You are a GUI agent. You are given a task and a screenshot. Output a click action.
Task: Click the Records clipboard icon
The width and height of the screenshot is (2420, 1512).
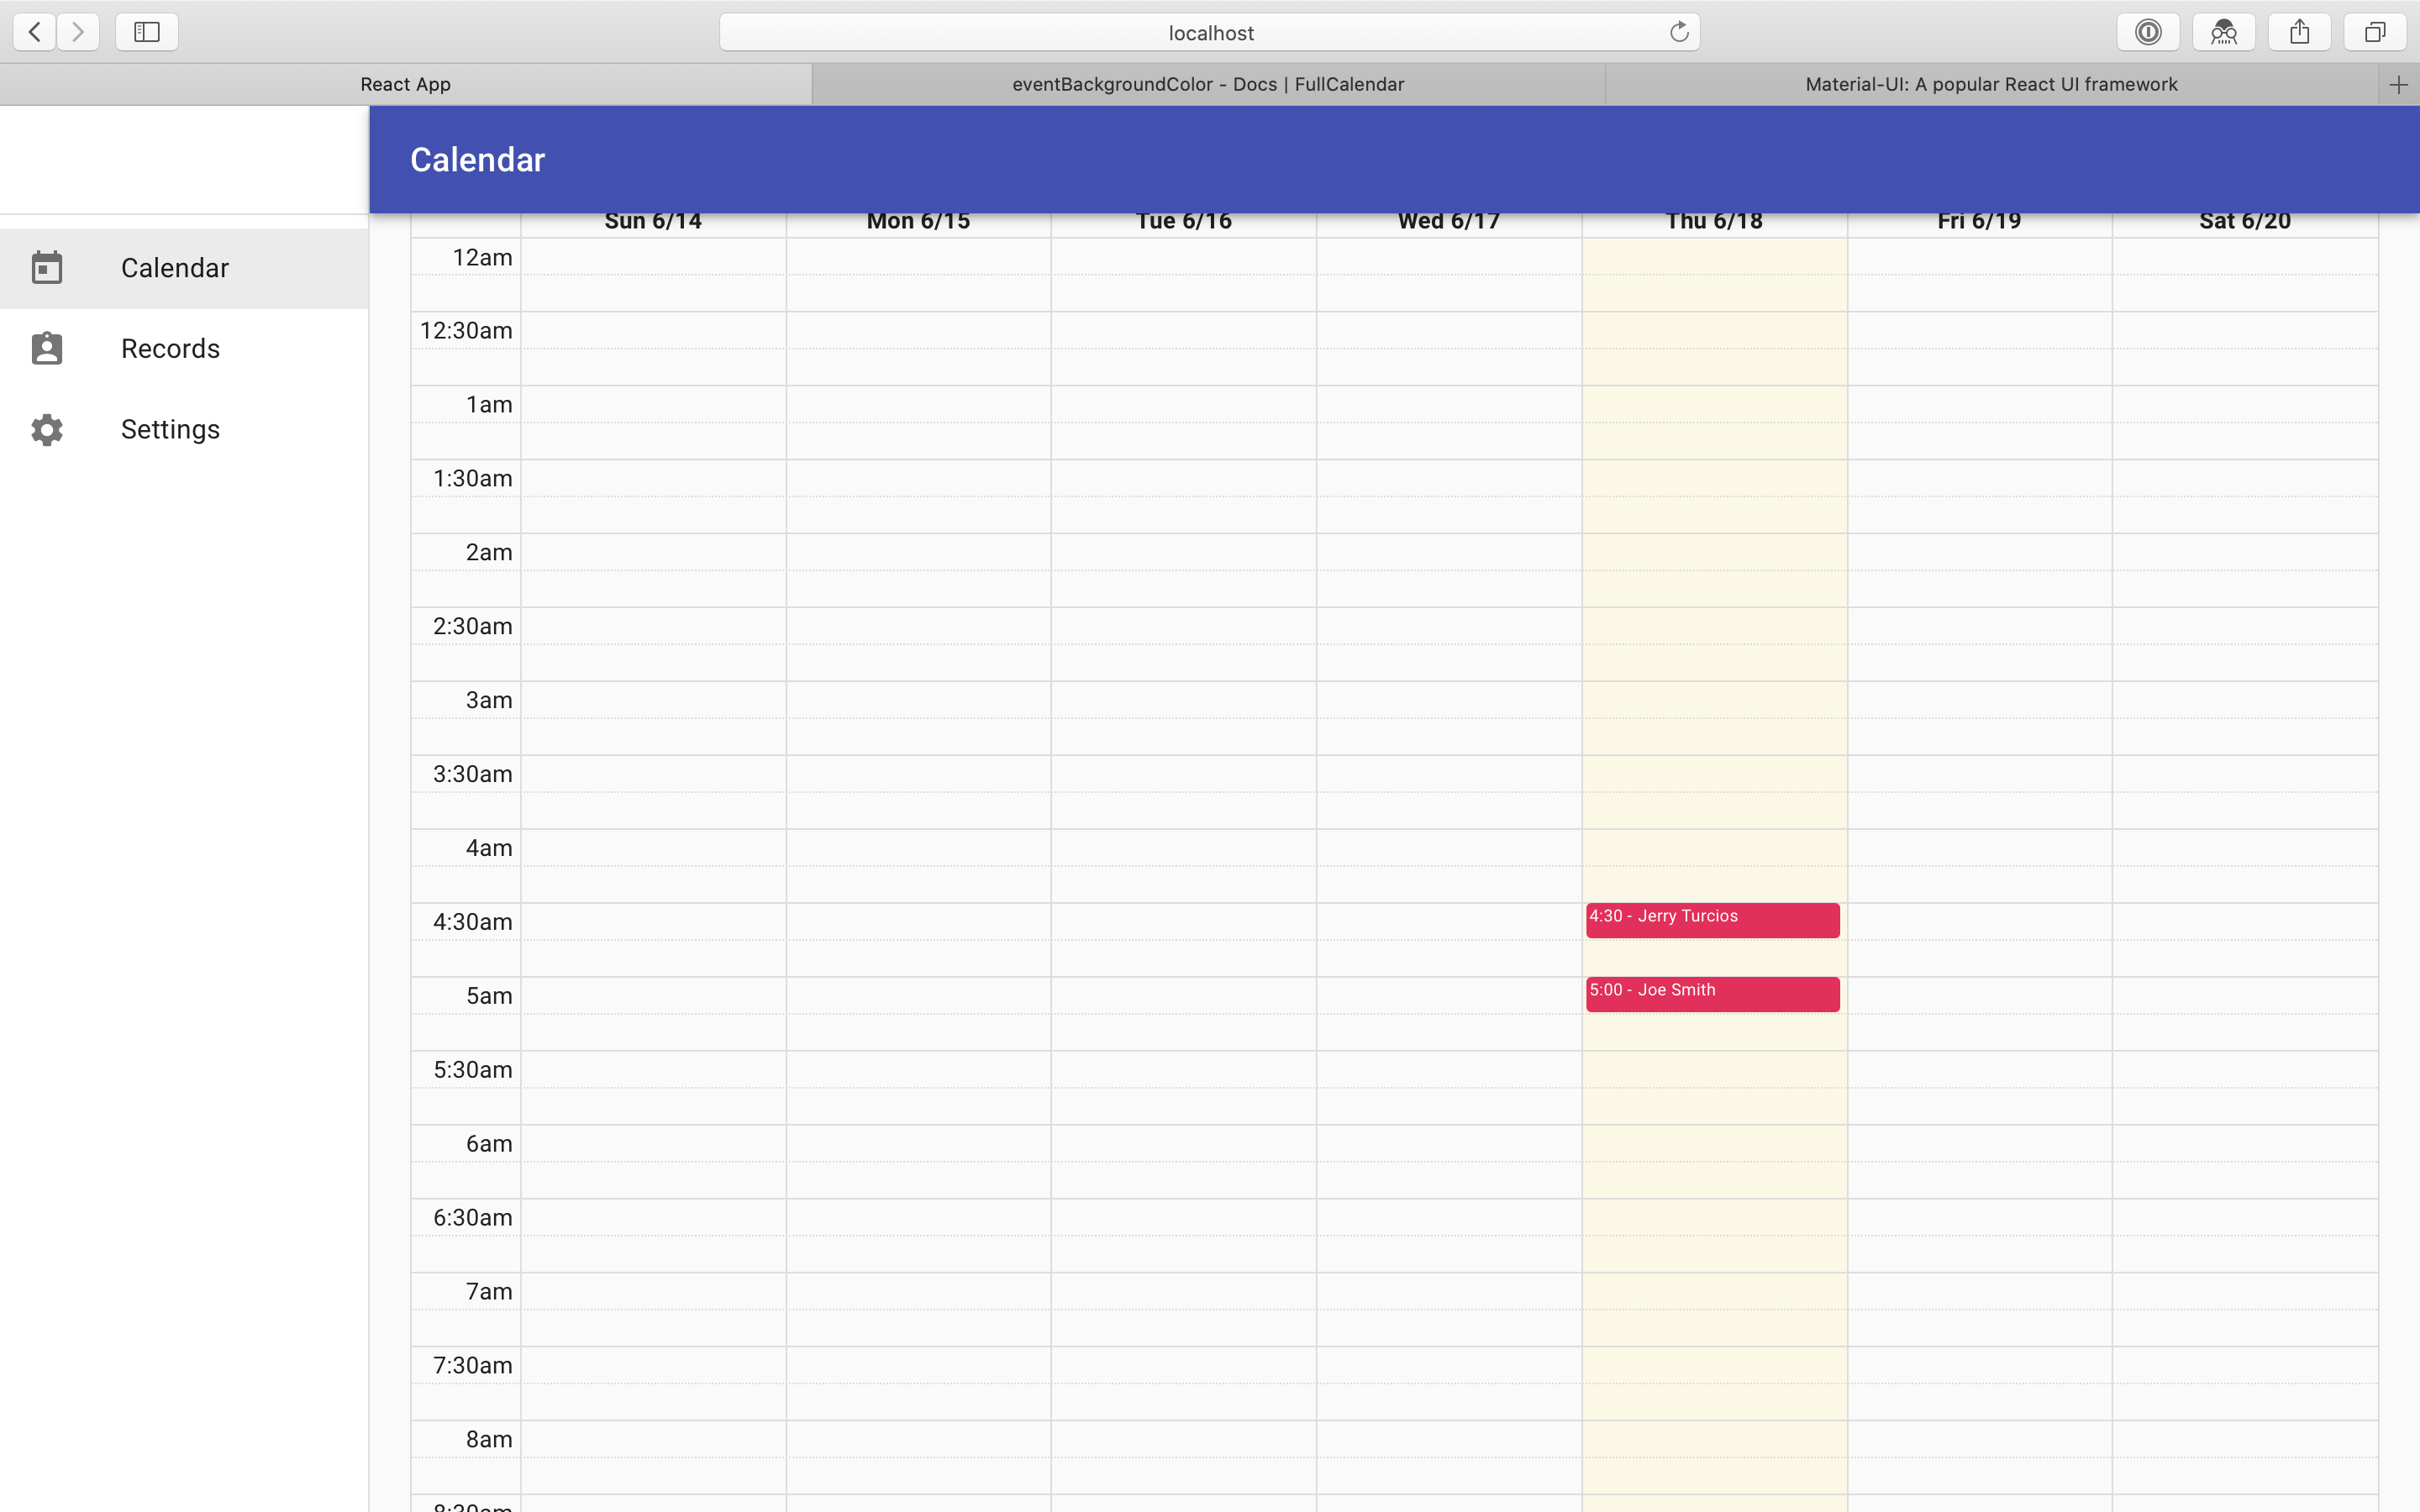[47, 348]
